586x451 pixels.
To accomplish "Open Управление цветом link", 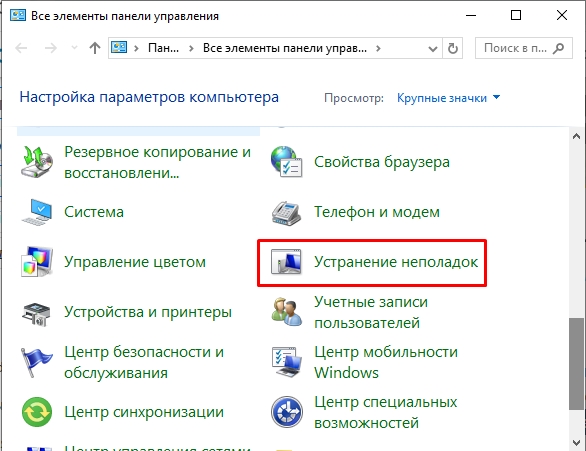I will [135, 262].
